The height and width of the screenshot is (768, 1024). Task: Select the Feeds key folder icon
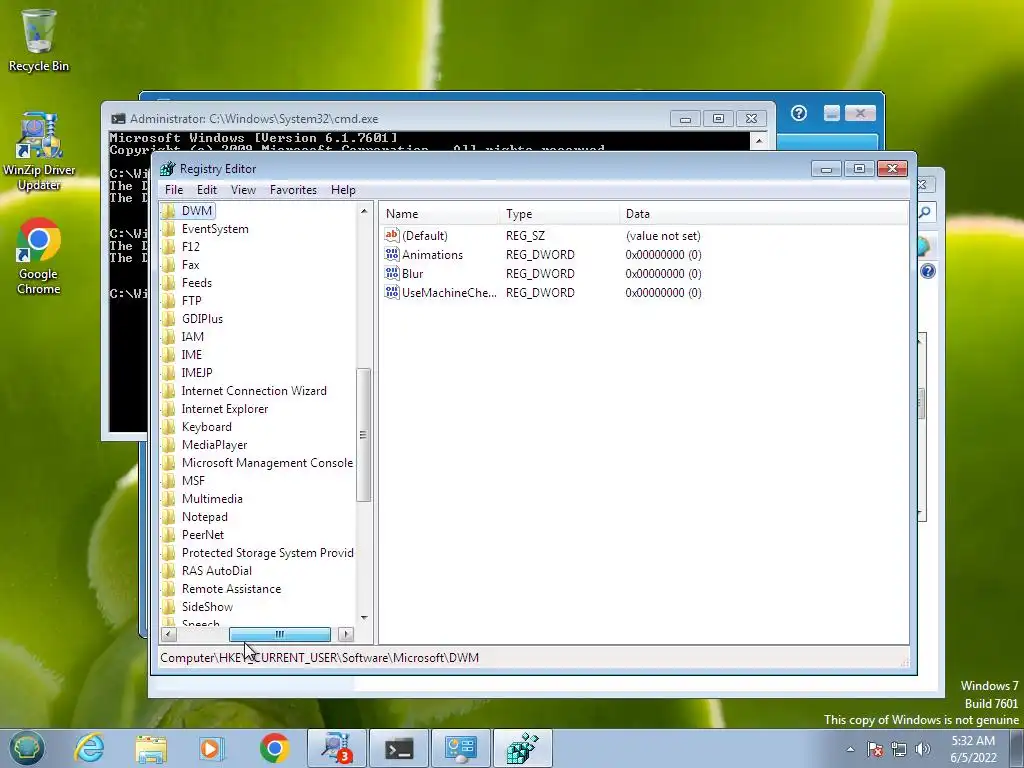[169, 283]
